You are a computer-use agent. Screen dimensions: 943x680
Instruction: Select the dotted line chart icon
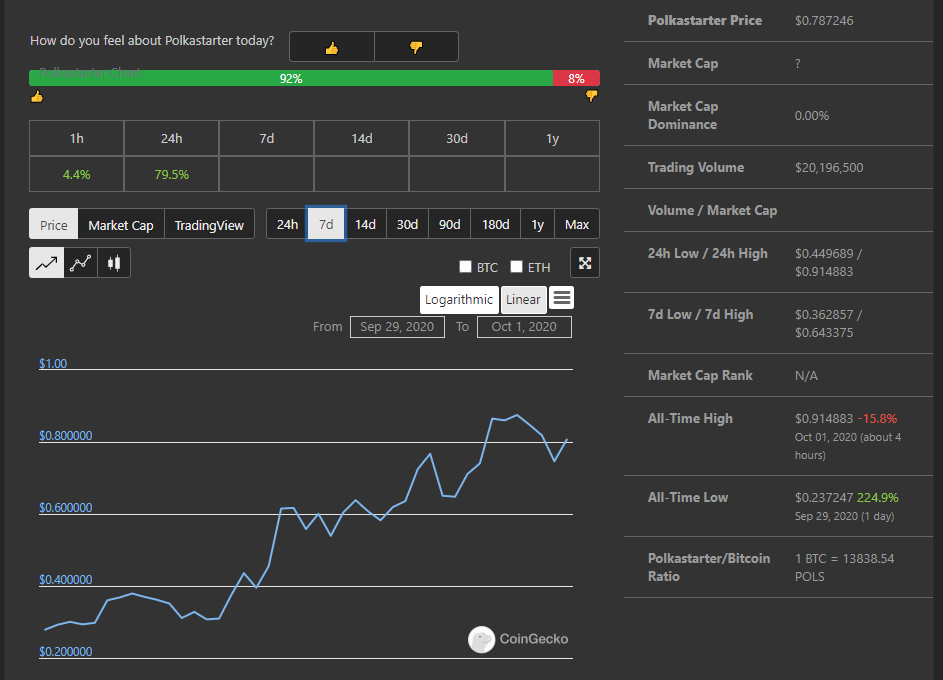81,263
